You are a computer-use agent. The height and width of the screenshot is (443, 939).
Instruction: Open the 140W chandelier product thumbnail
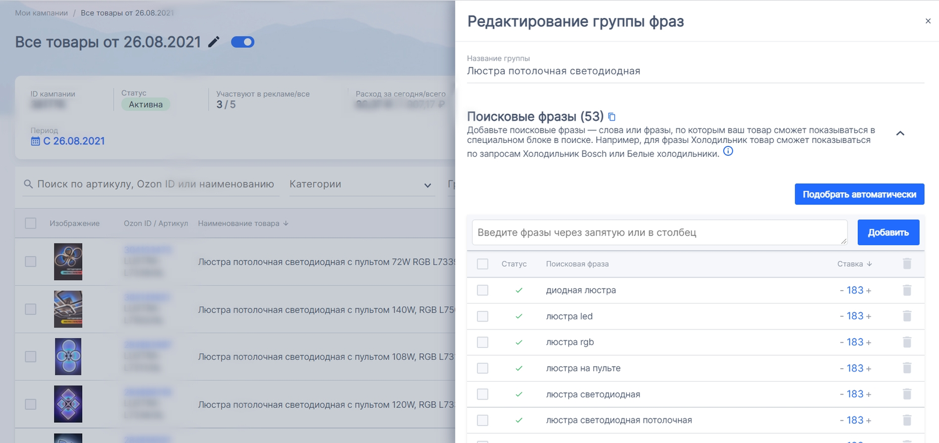pyautogui.click(x=68, y=309)
